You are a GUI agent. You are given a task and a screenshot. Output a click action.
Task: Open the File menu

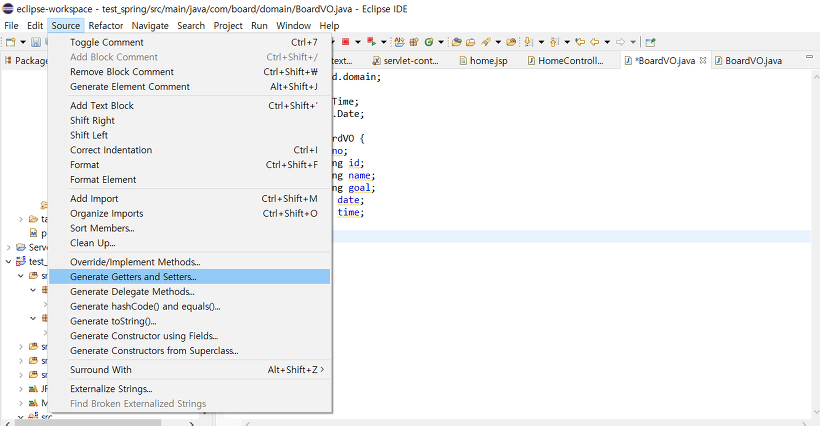(11, 26)
